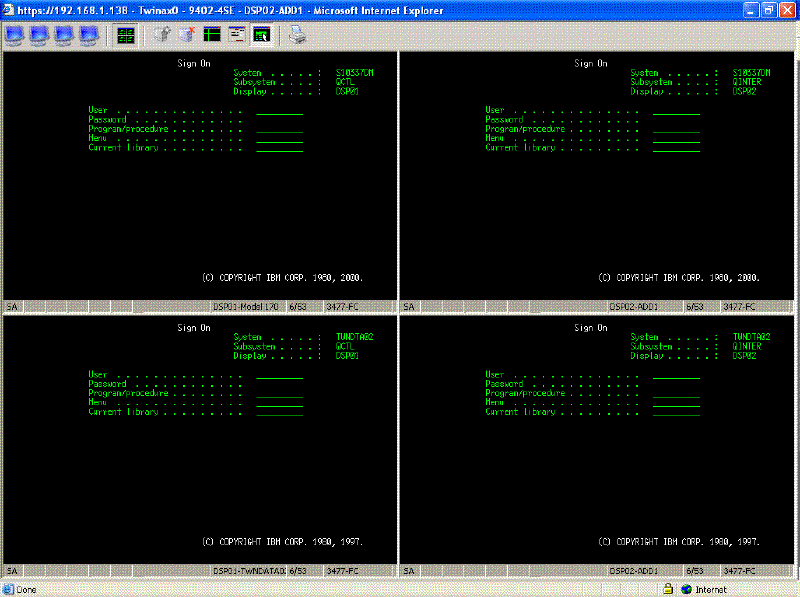Toggle the four-pane grid view button
Screen dimensions: 800x597
pos(125,35)
